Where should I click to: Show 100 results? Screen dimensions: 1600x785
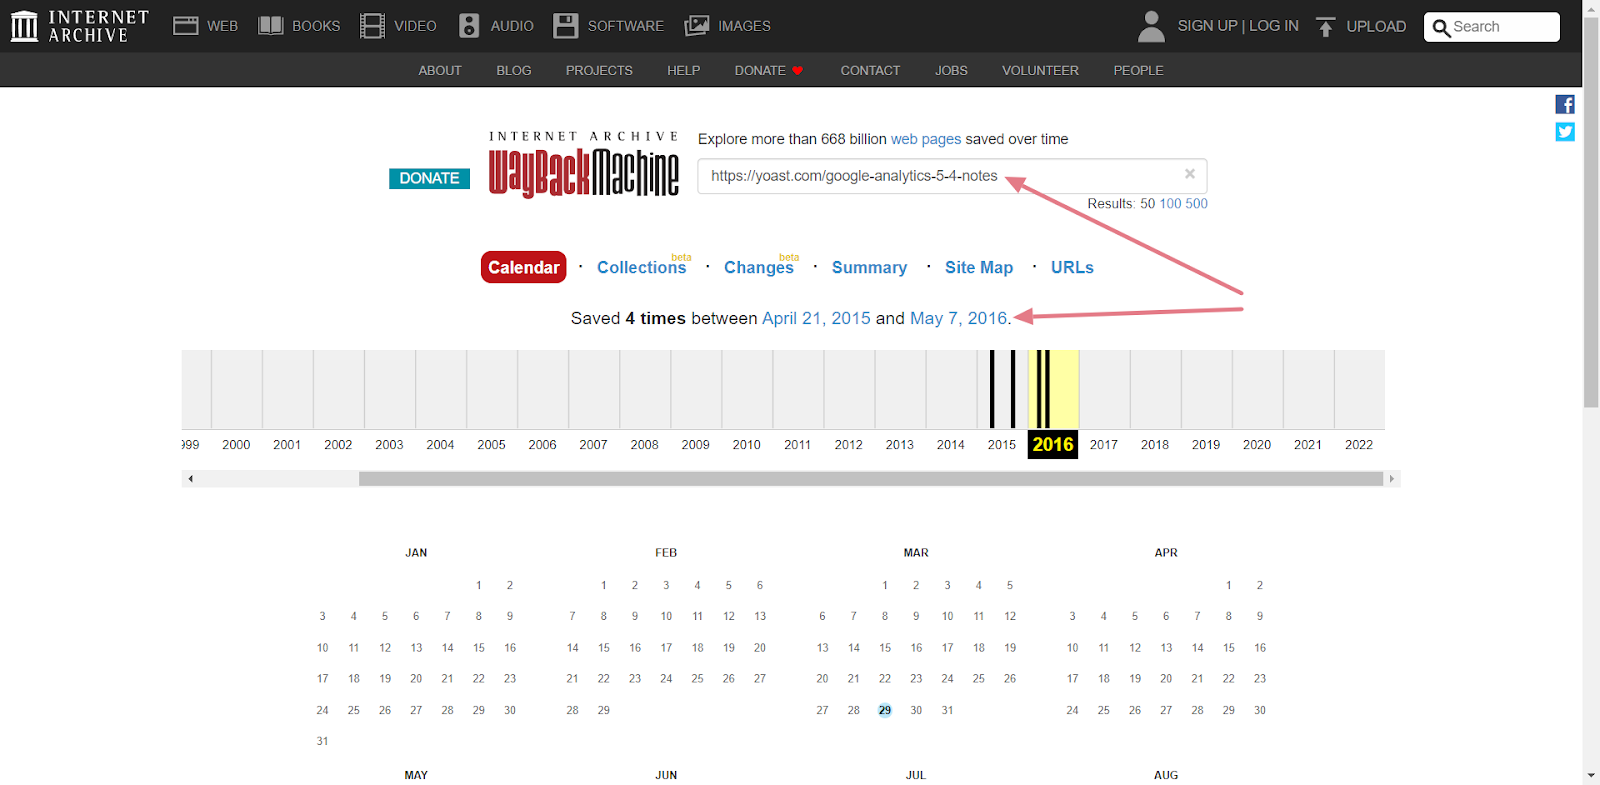coord(1170,203)
